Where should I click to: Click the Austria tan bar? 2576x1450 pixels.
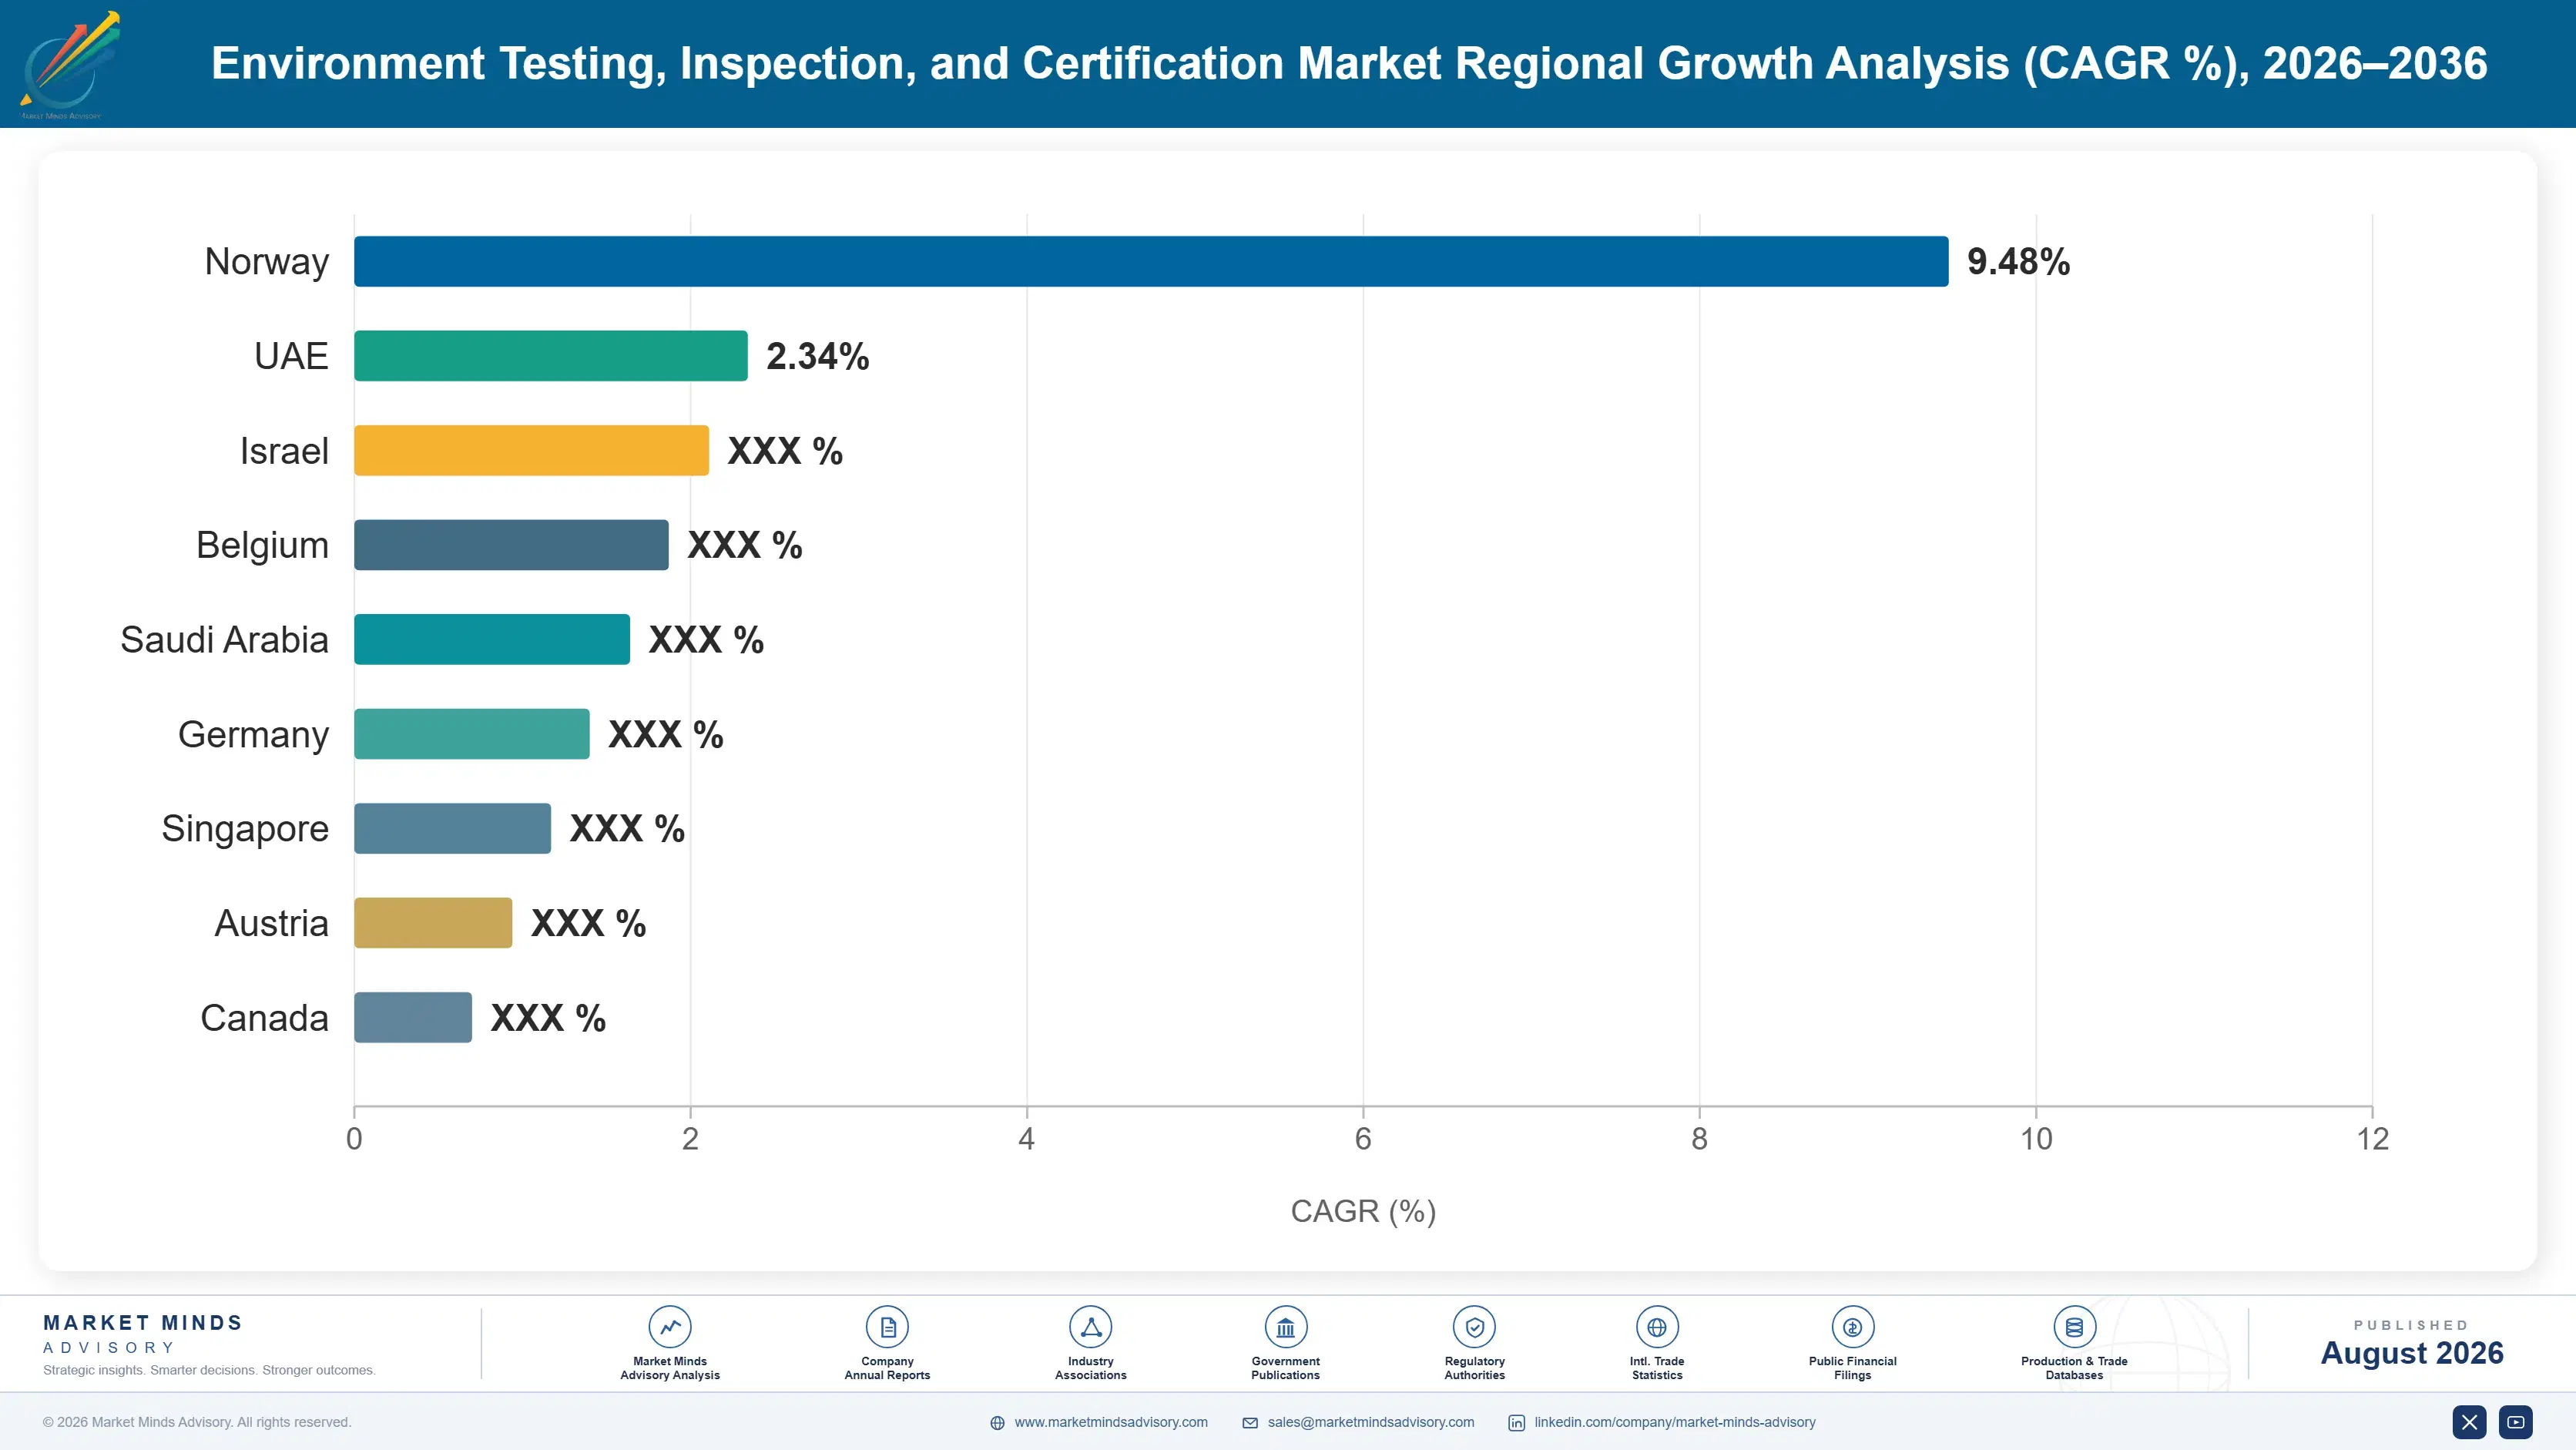[433, 923]
